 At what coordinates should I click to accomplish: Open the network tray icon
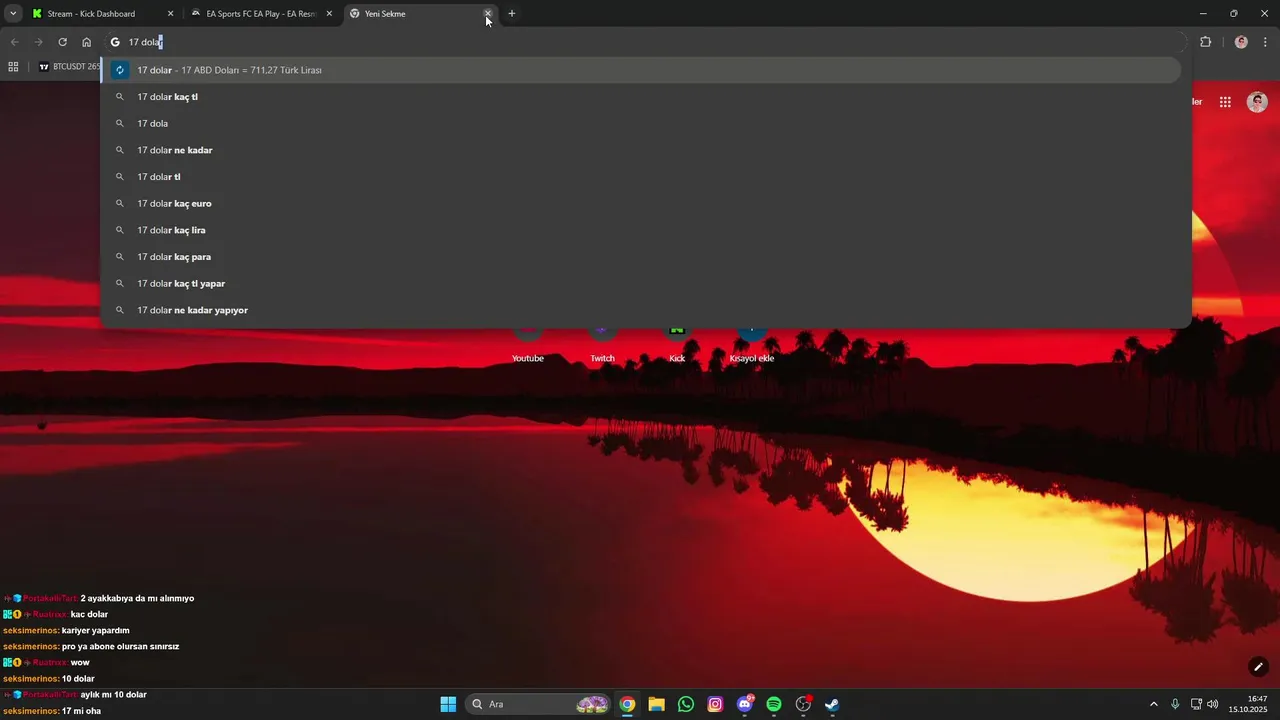point(1196,704)
